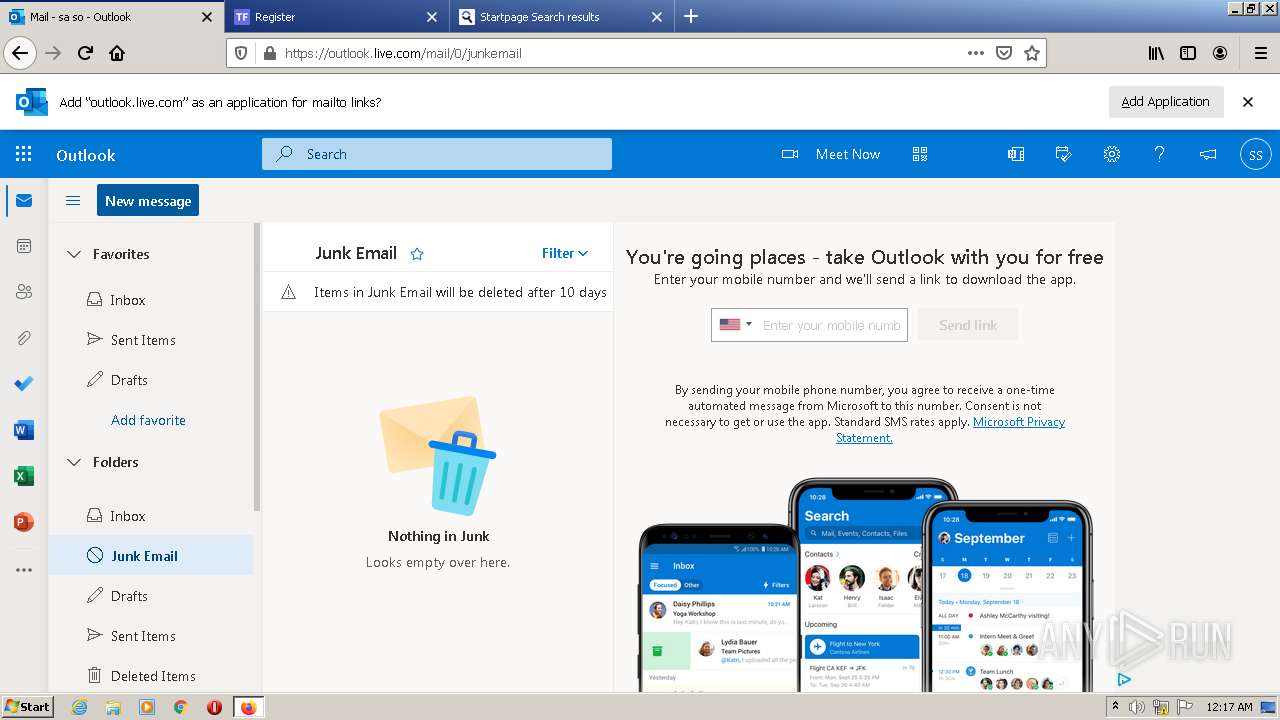Open the Windows Start menu
1280x720 pixels.
pyautogui.click(x=27, y=706)
